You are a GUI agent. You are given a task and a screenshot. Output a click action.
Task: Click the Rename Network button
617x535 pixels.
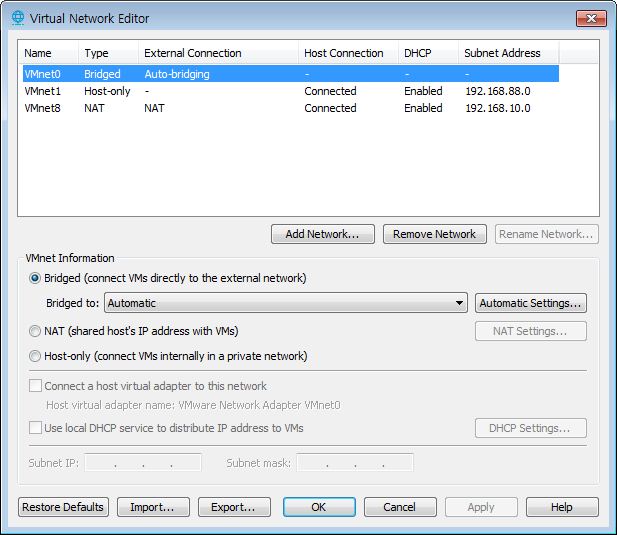(x=547, y=234)
